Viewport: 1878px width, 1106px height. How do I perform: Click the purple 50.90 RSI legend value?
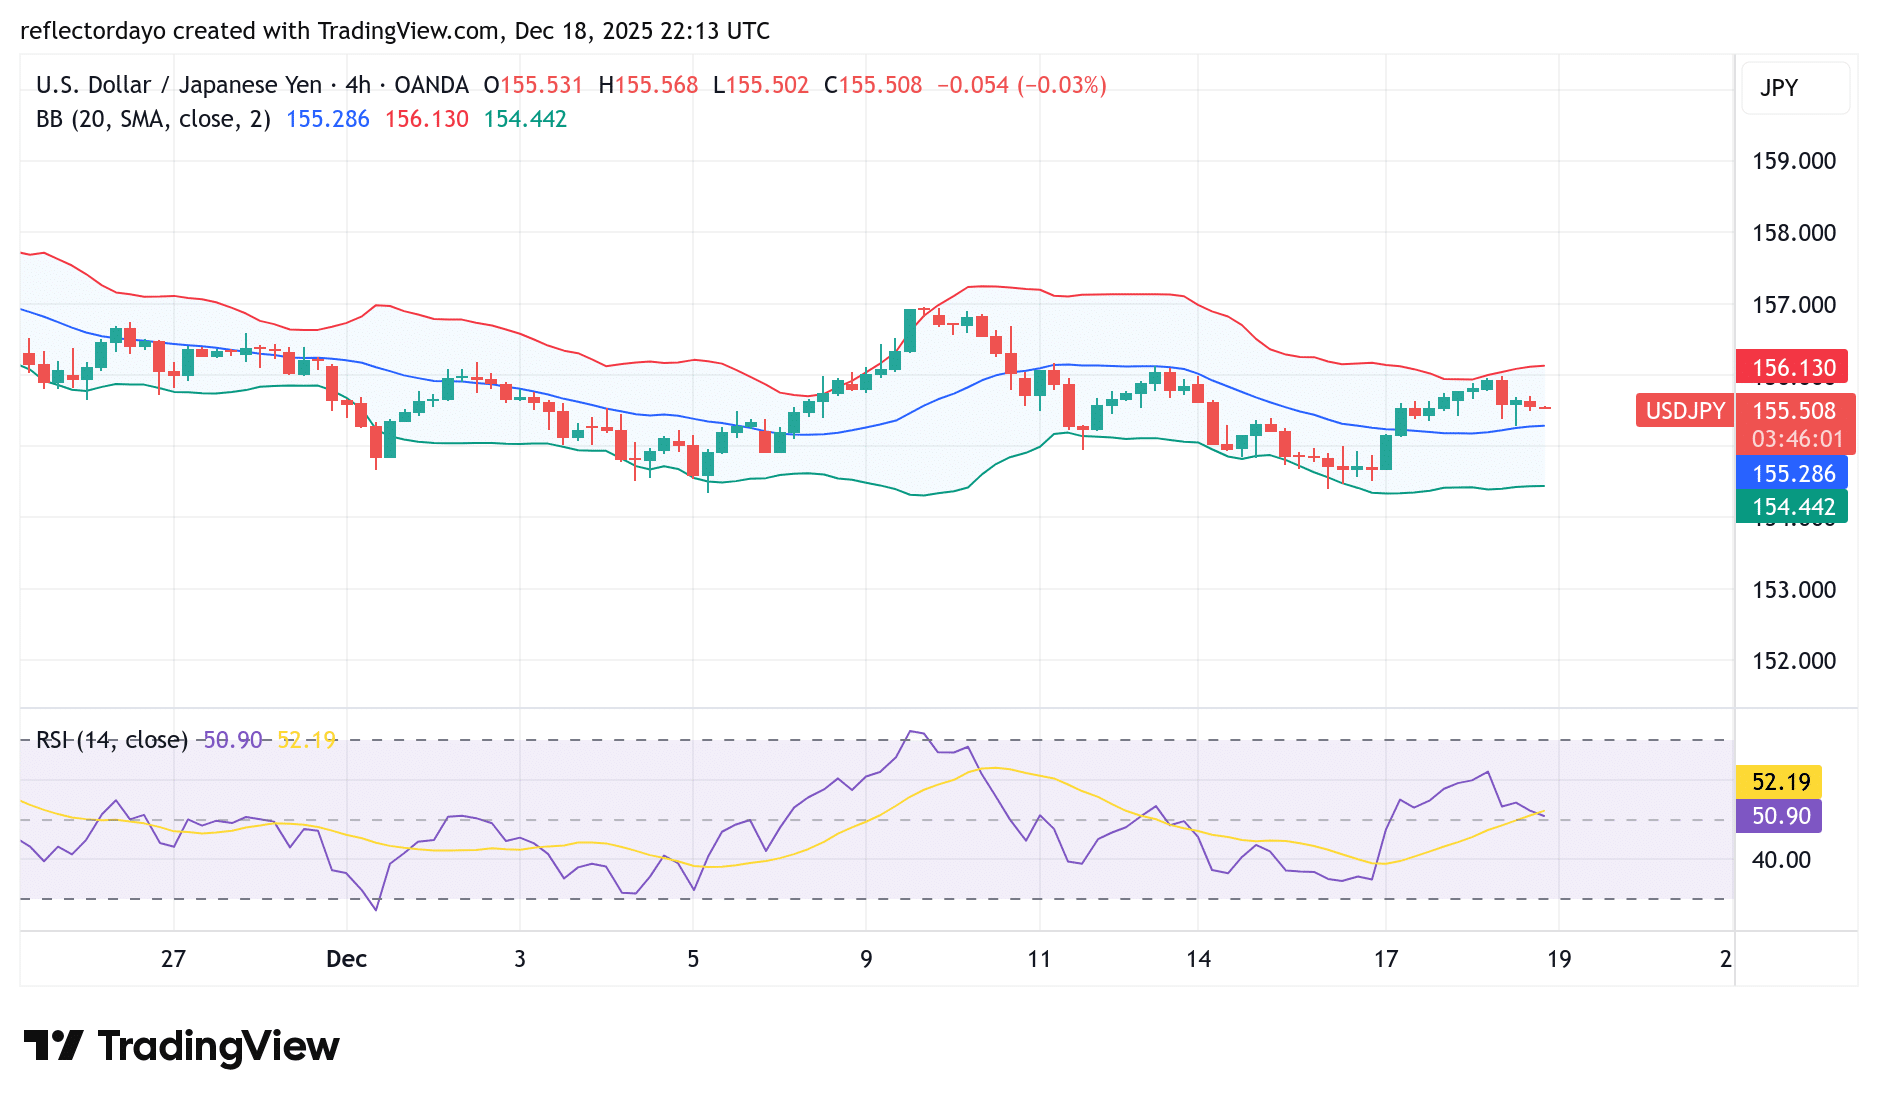point(232,740)
